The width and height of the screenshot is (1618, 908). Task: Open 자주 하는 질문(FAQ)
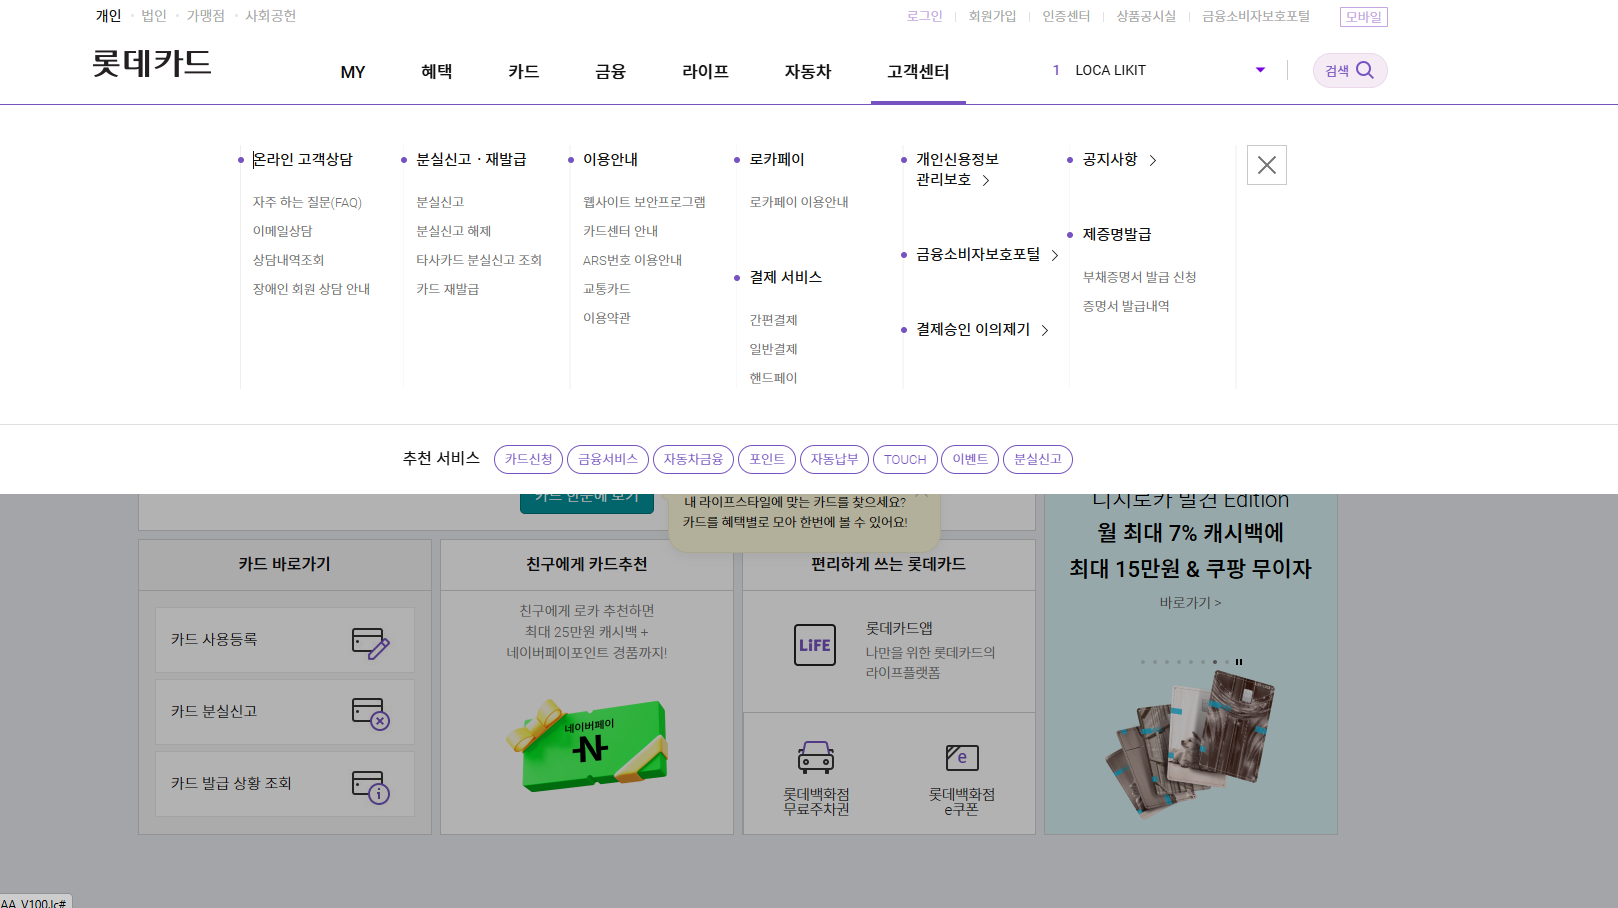(307, 201)
